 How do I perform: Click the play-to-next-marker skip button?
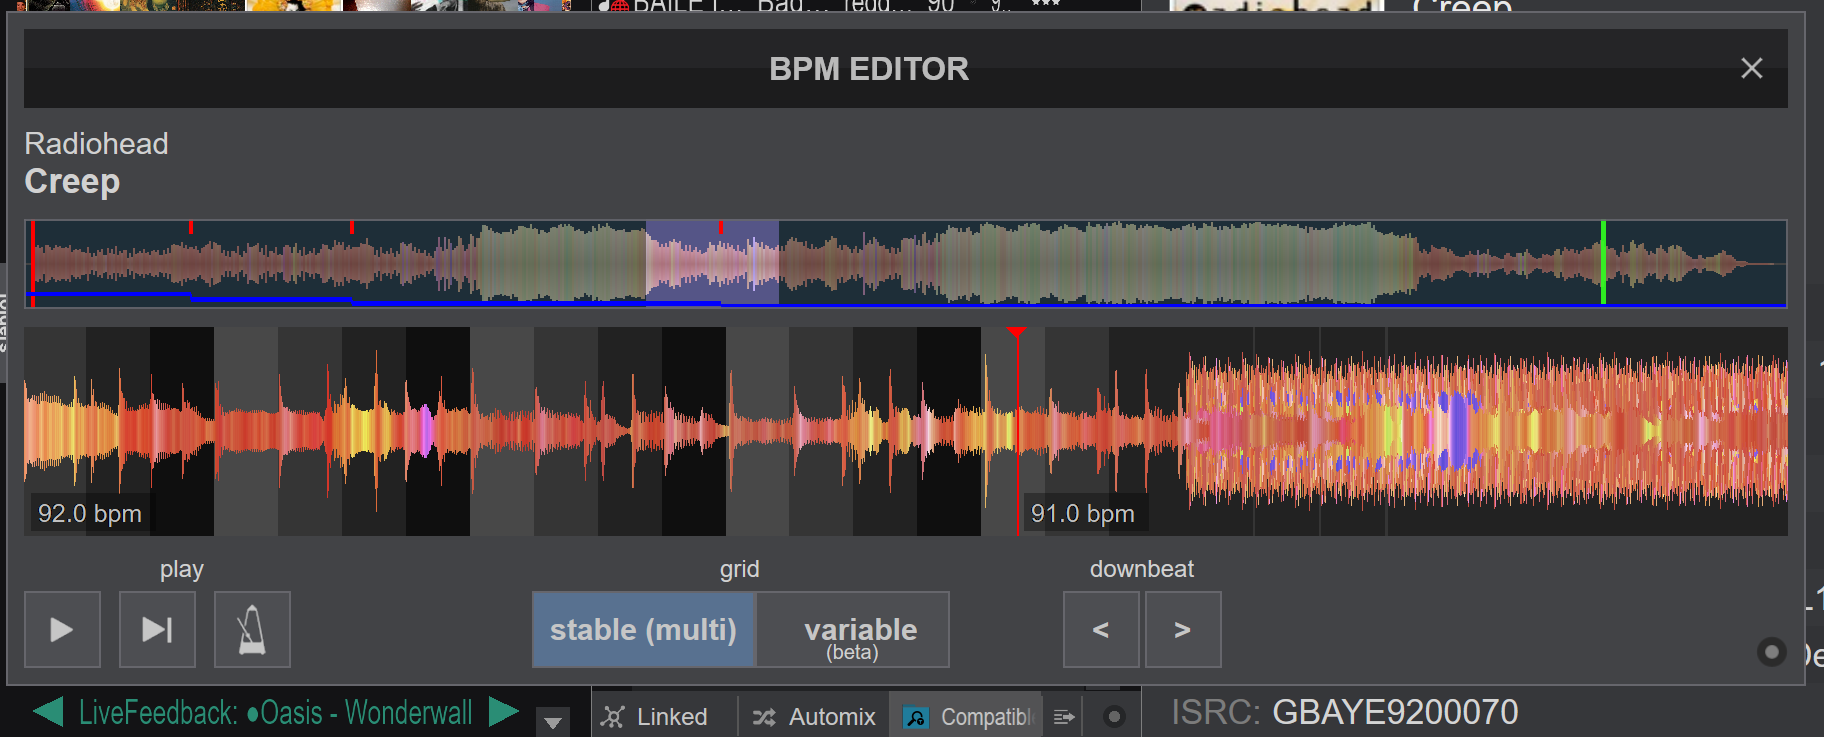point(157,629)
